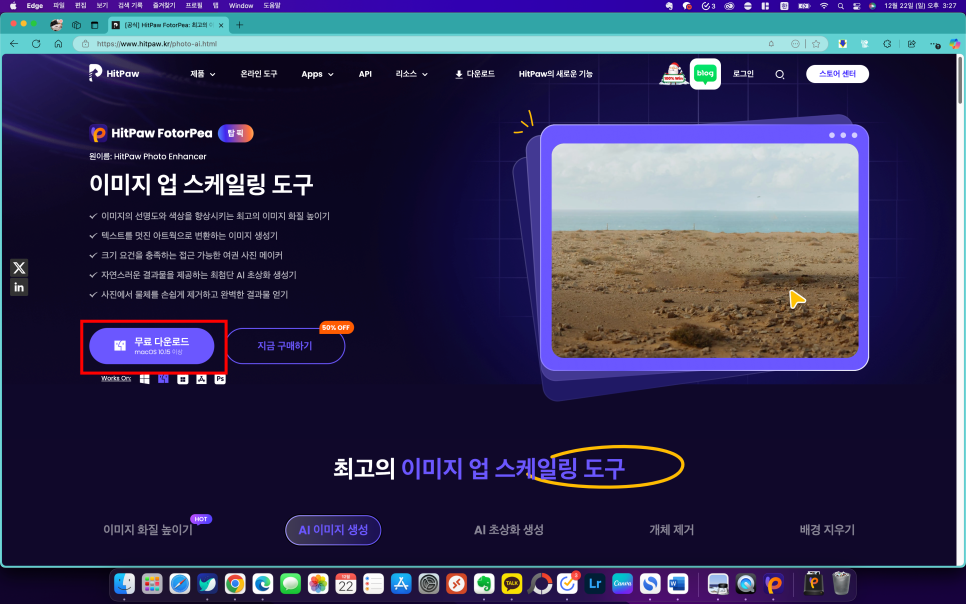Expand the 제품 dropdown menu
Image resolution: width=966 pixels, height=604 pixels.
pyautogui.click(x=203, y=74)
